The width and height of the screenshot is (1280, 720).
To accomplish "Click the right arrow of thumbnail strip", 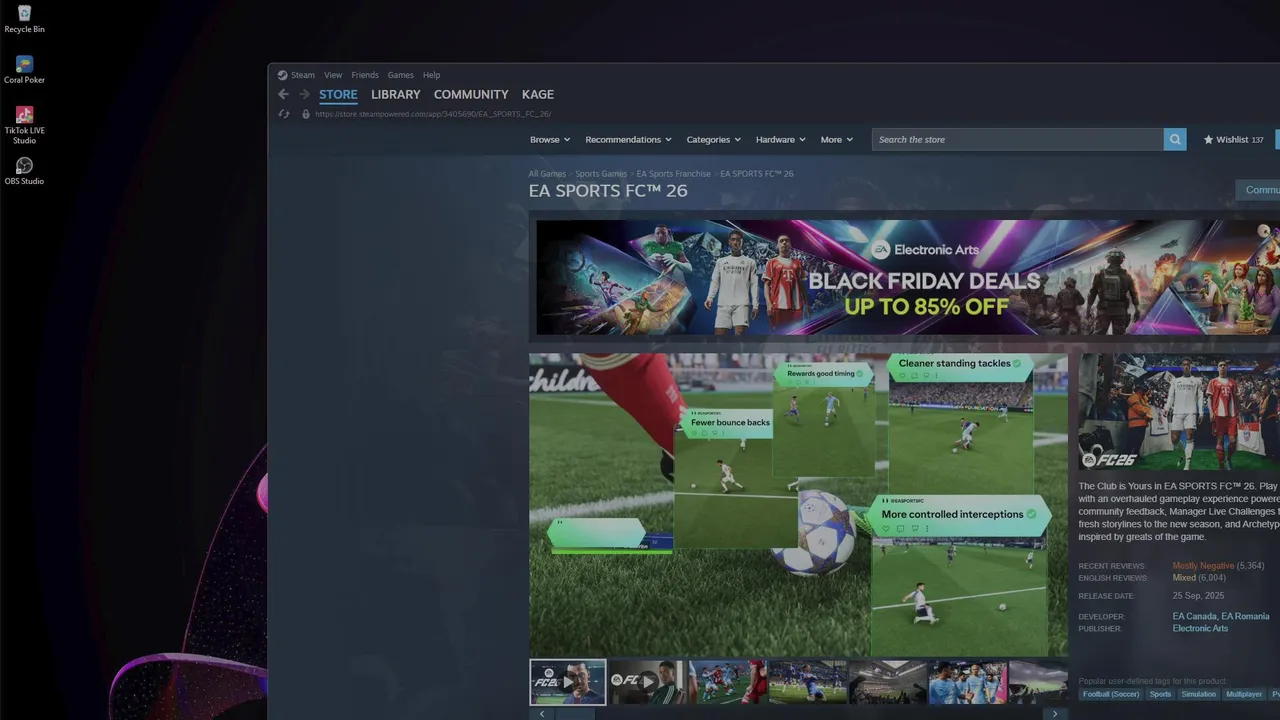I will point(1055,714).
